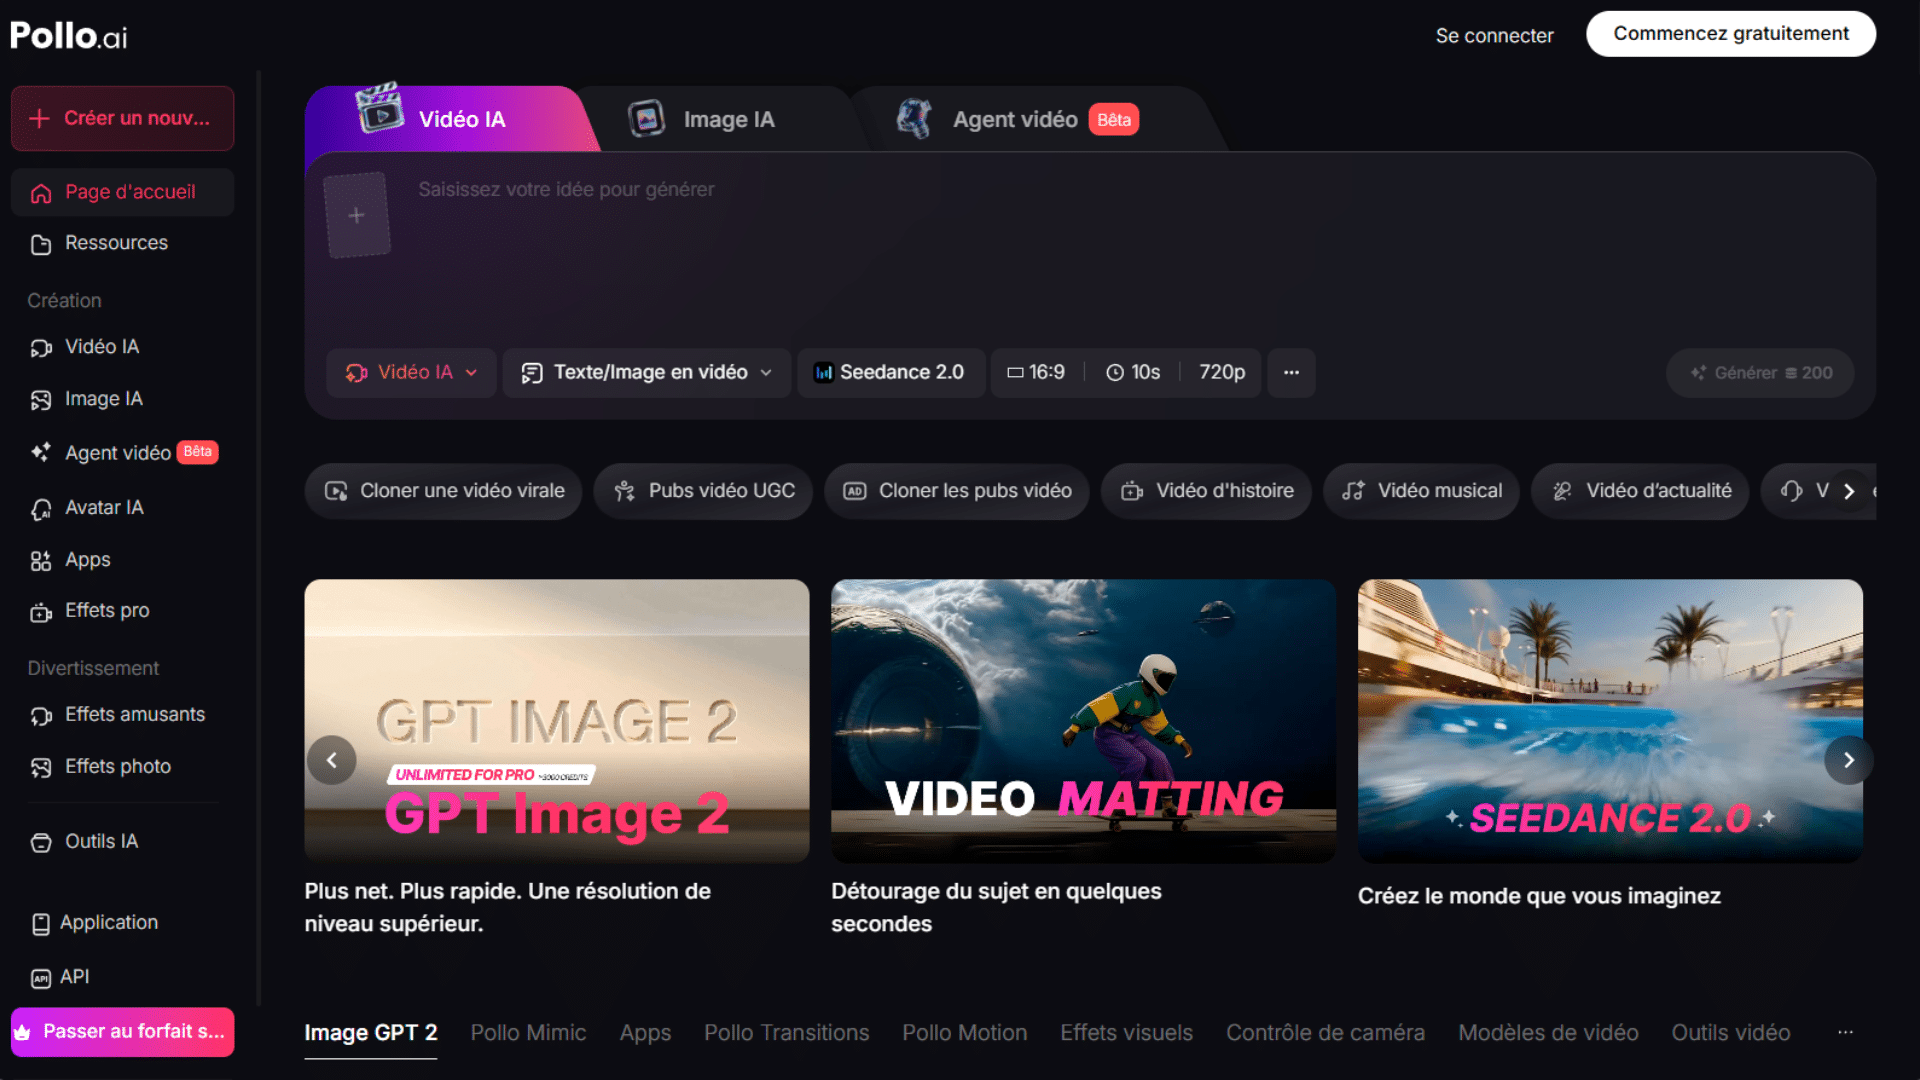The height and width of the screenshot is (1080, 1920).
Task: Switch to Pollo Motion tab
Action: click(x=965, y=1033)
